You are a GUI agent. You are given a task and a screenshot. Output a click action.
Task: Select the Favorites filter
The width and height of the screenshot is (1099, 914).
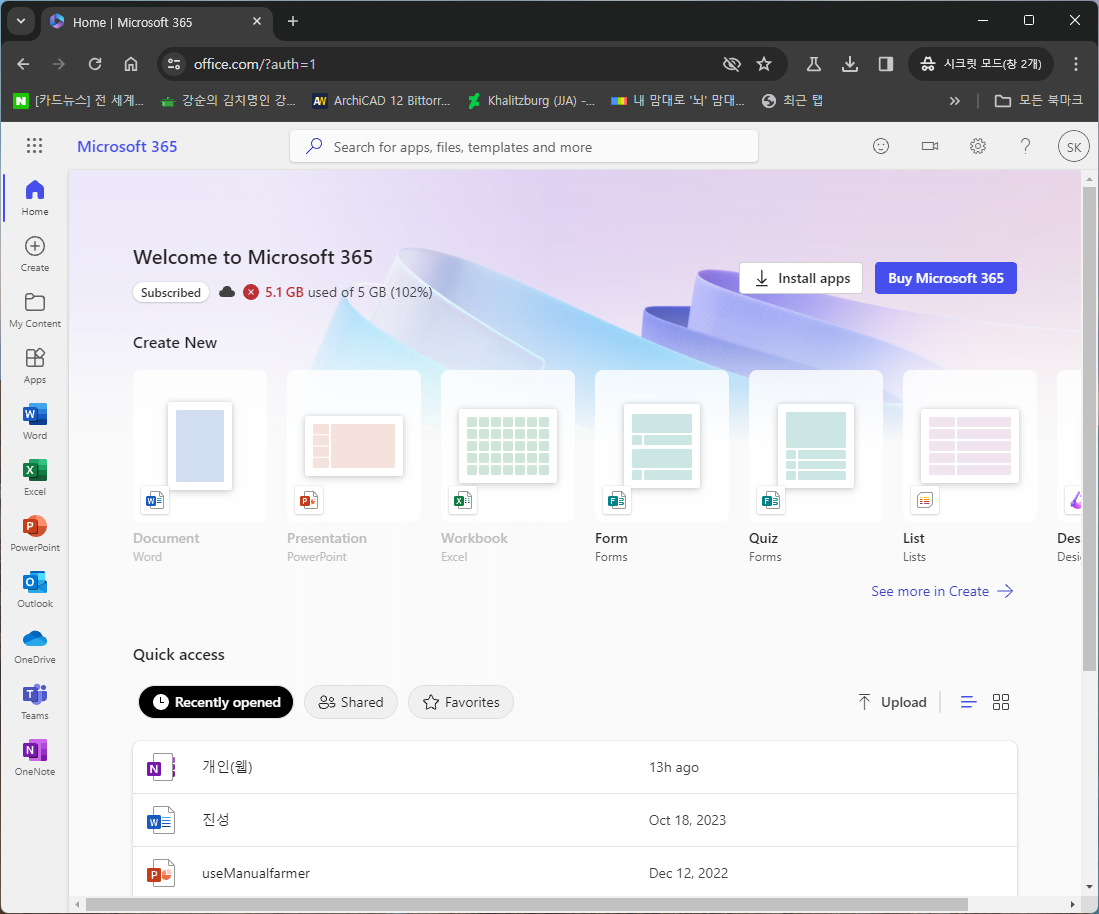click(460, 702)
